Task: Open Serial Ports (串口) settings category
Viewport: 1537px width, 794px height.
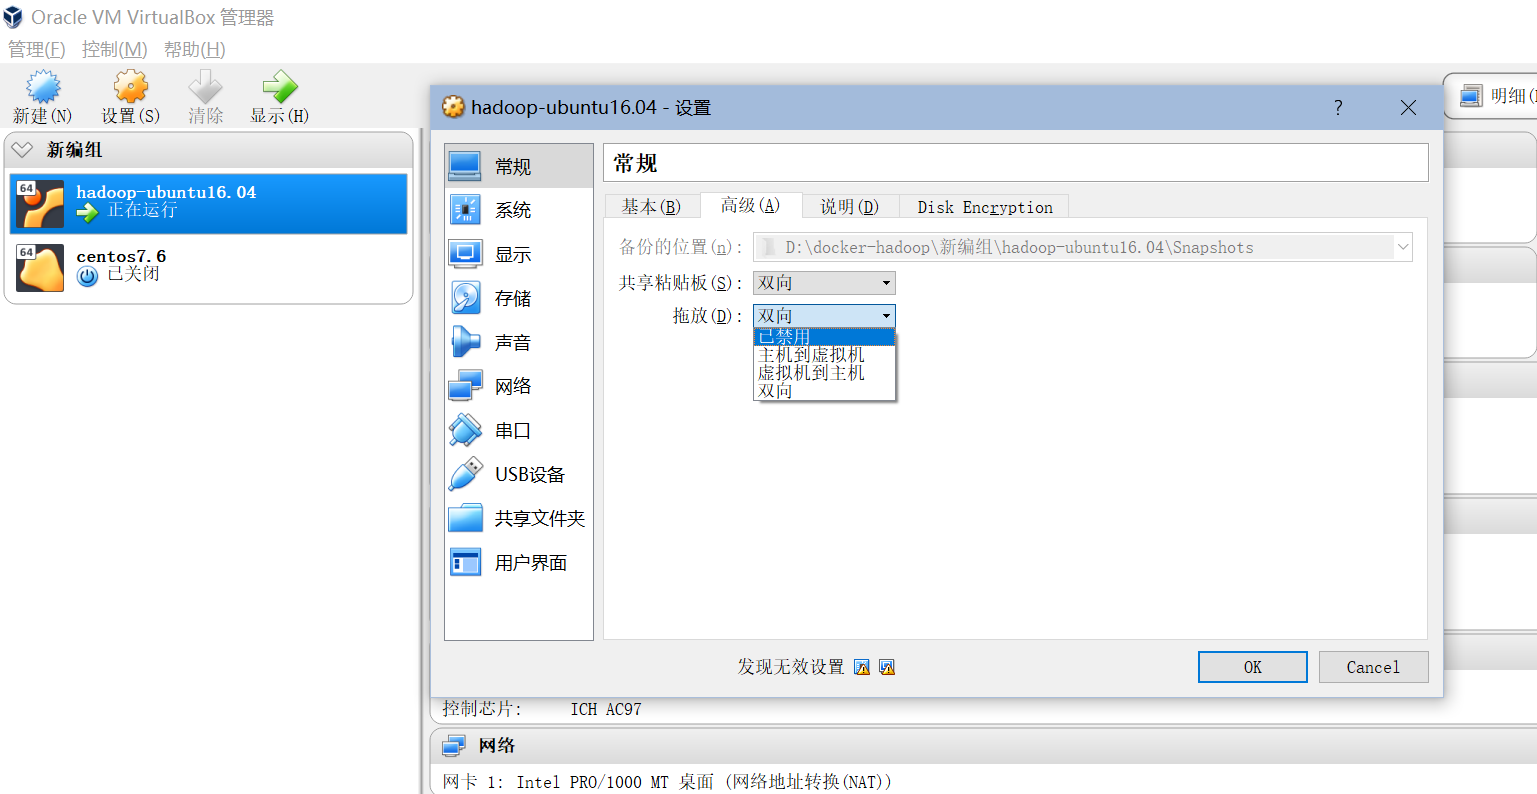Action: pos(519,430)
